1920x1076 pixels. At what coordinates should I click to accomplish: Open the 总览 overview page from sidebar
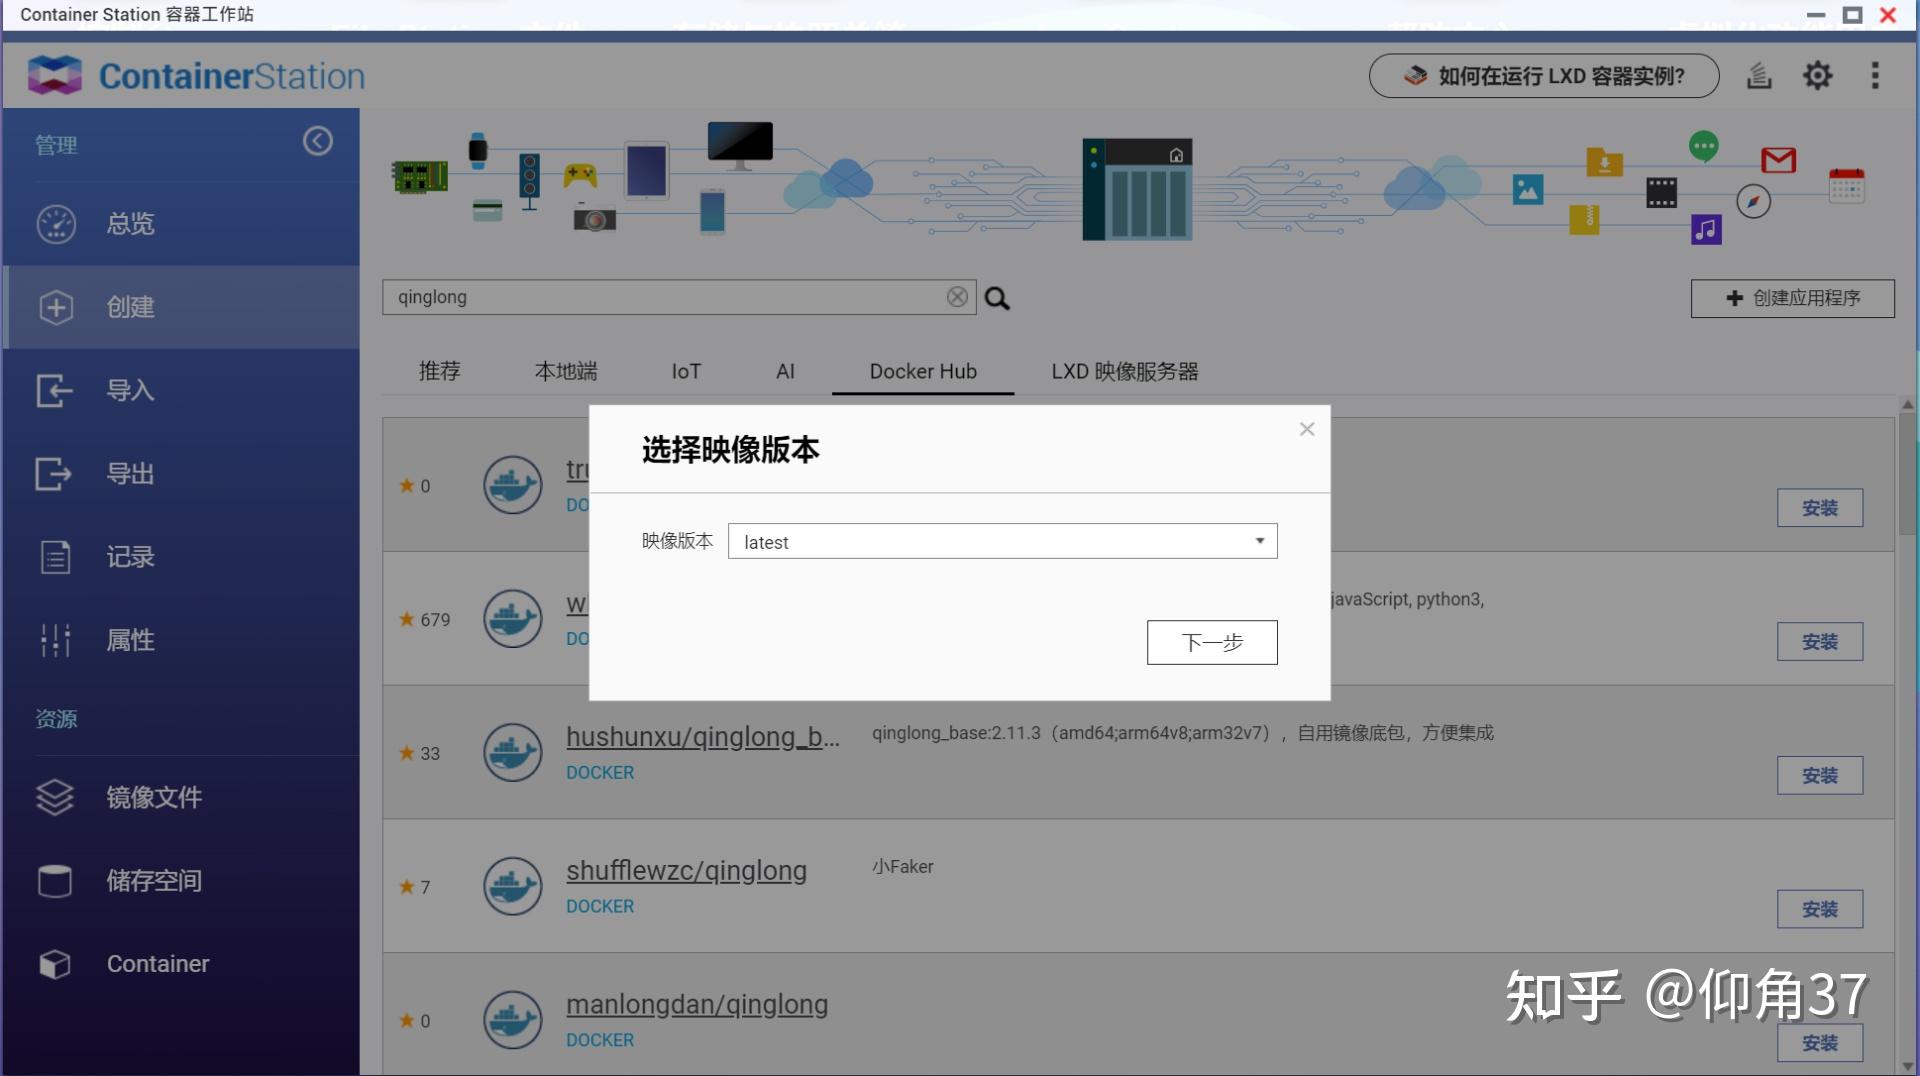point(130,224)
